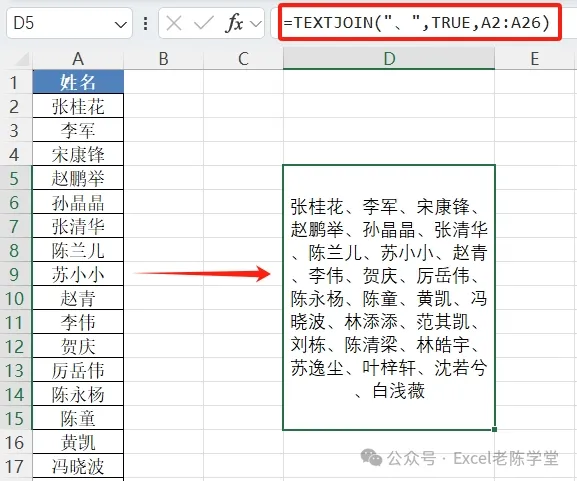Click the 姓名 header cell
Image resolution: width=577 pixels, height=481 pixels.
click(x=78, y=82)
